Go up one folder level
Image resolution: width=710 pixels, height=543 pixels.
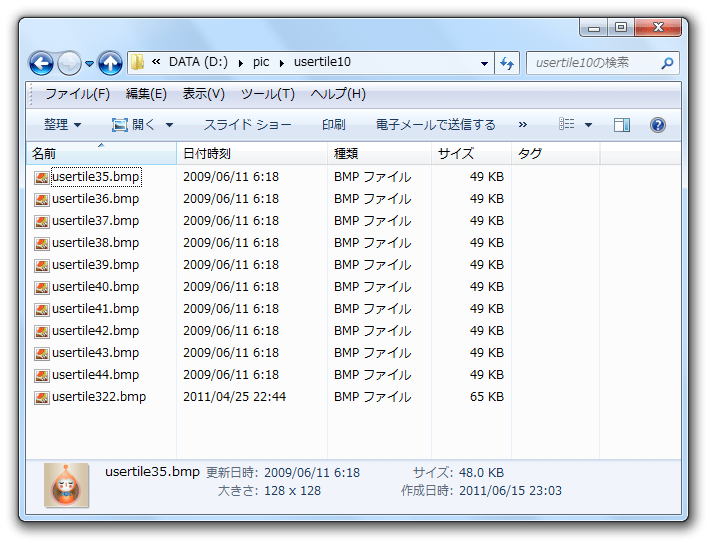(x=110, y=63)
